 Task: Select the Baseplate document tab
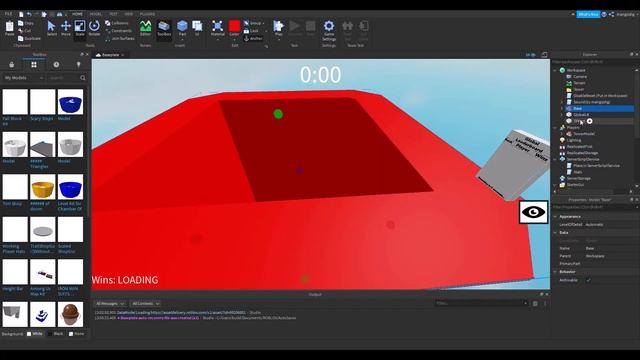pos(110,55)
